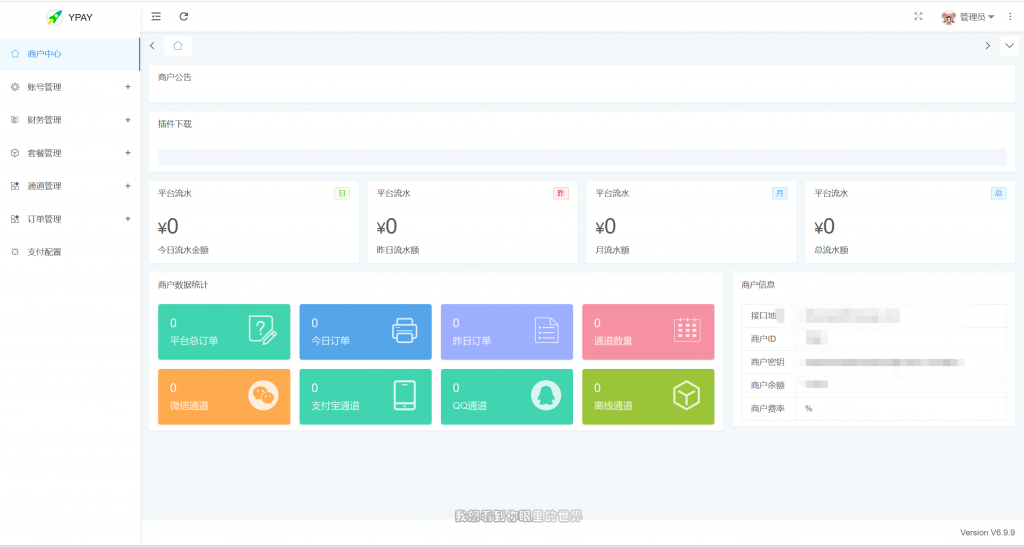Open the tab actions dropdown chevron

[1008, 46]
